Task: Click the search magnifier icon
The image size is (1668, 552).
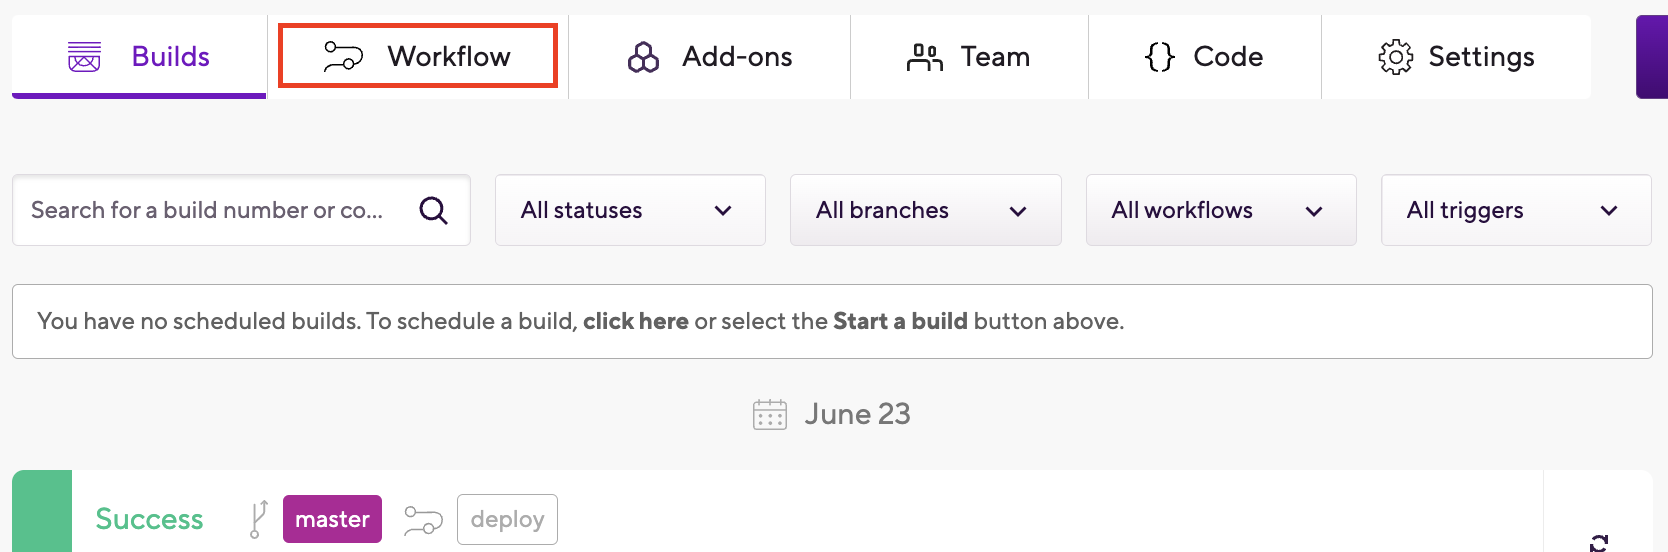Action: point(433,210)
